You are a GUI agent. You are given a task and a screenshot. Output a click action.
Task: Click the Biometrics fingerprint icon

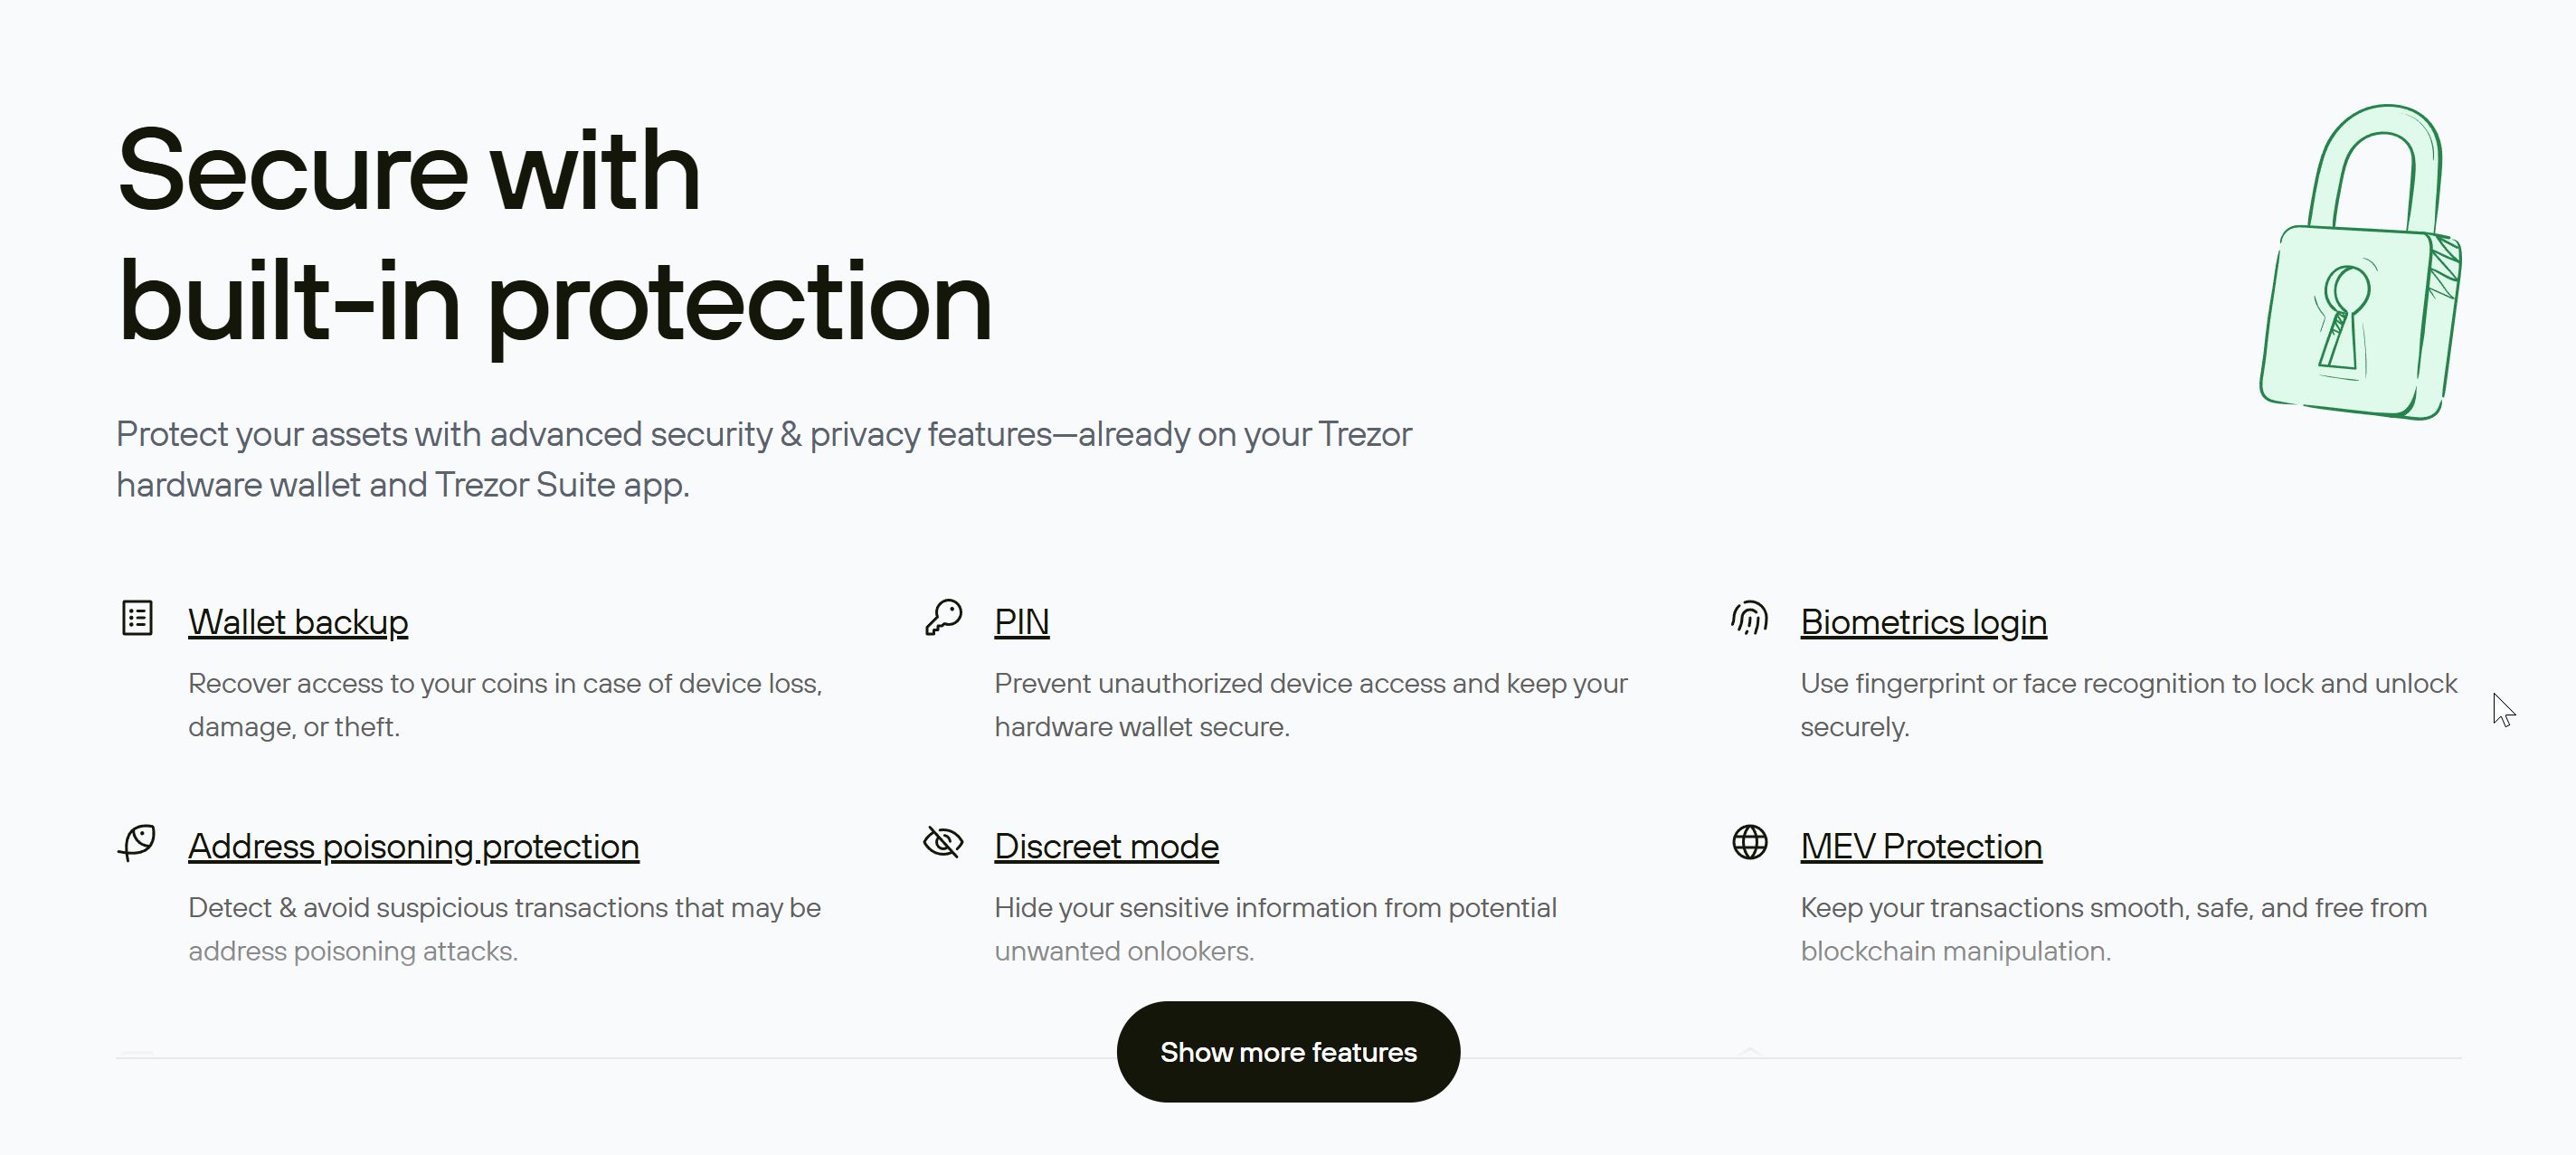click(1749, 618)
